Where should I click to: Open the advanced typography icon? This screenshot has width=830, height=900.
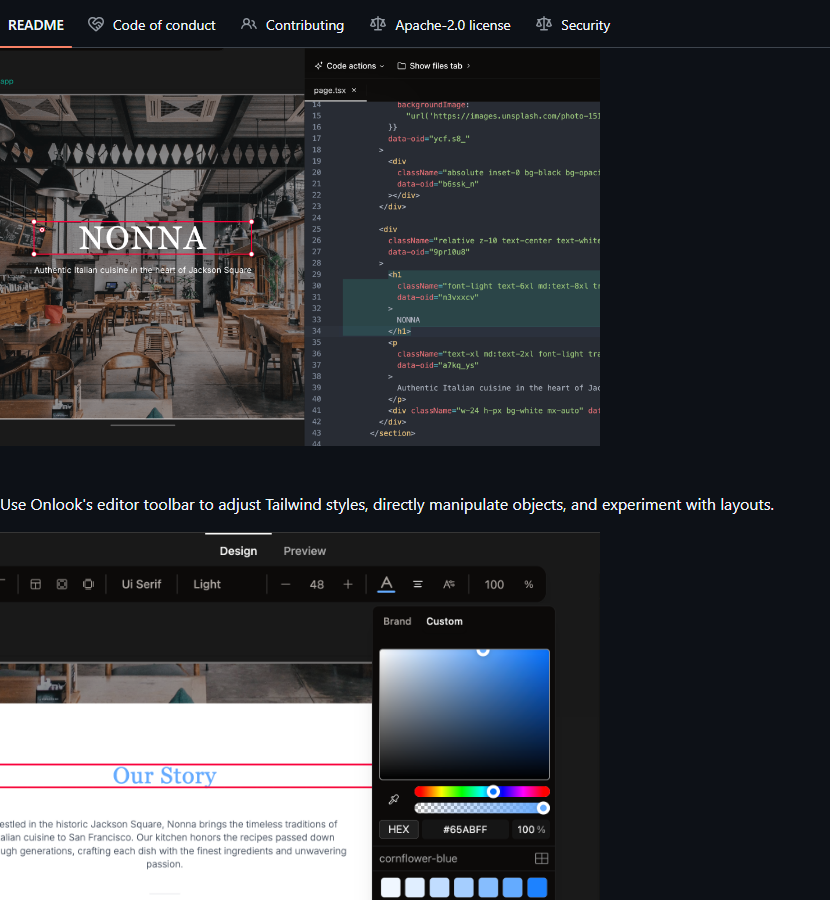pos(449,584)
